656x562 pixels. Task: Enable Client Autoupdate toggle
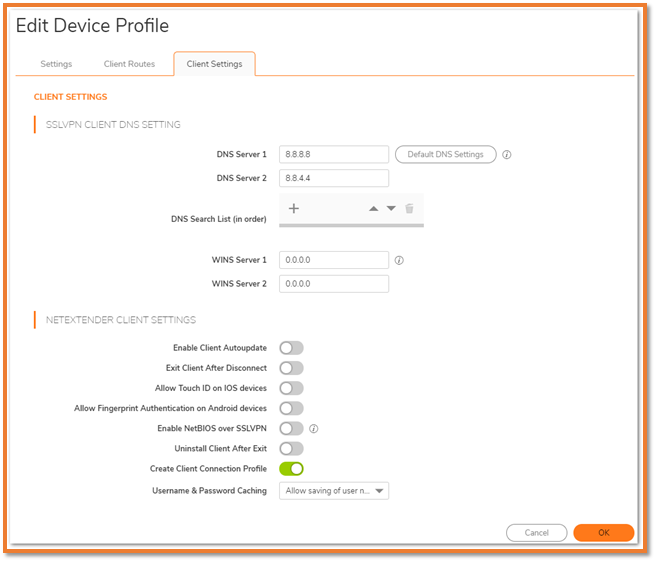coord(291,348)
